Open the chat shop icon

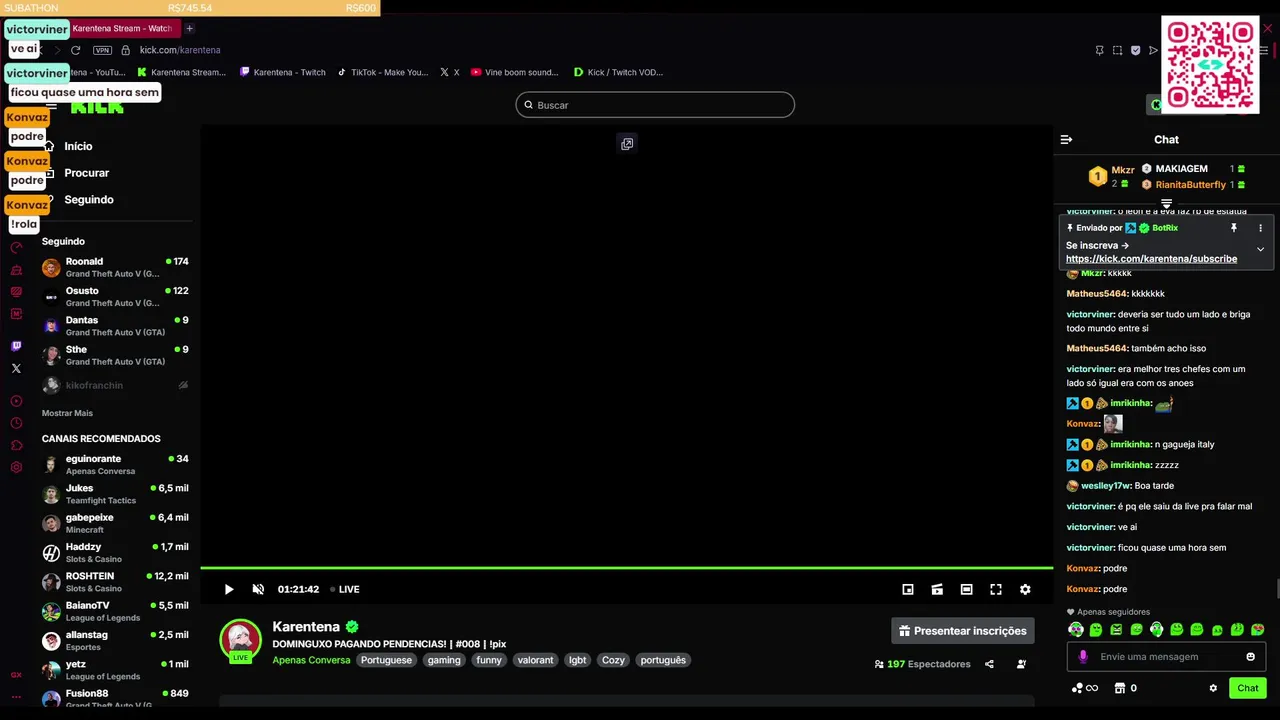tap(1120, 688)
